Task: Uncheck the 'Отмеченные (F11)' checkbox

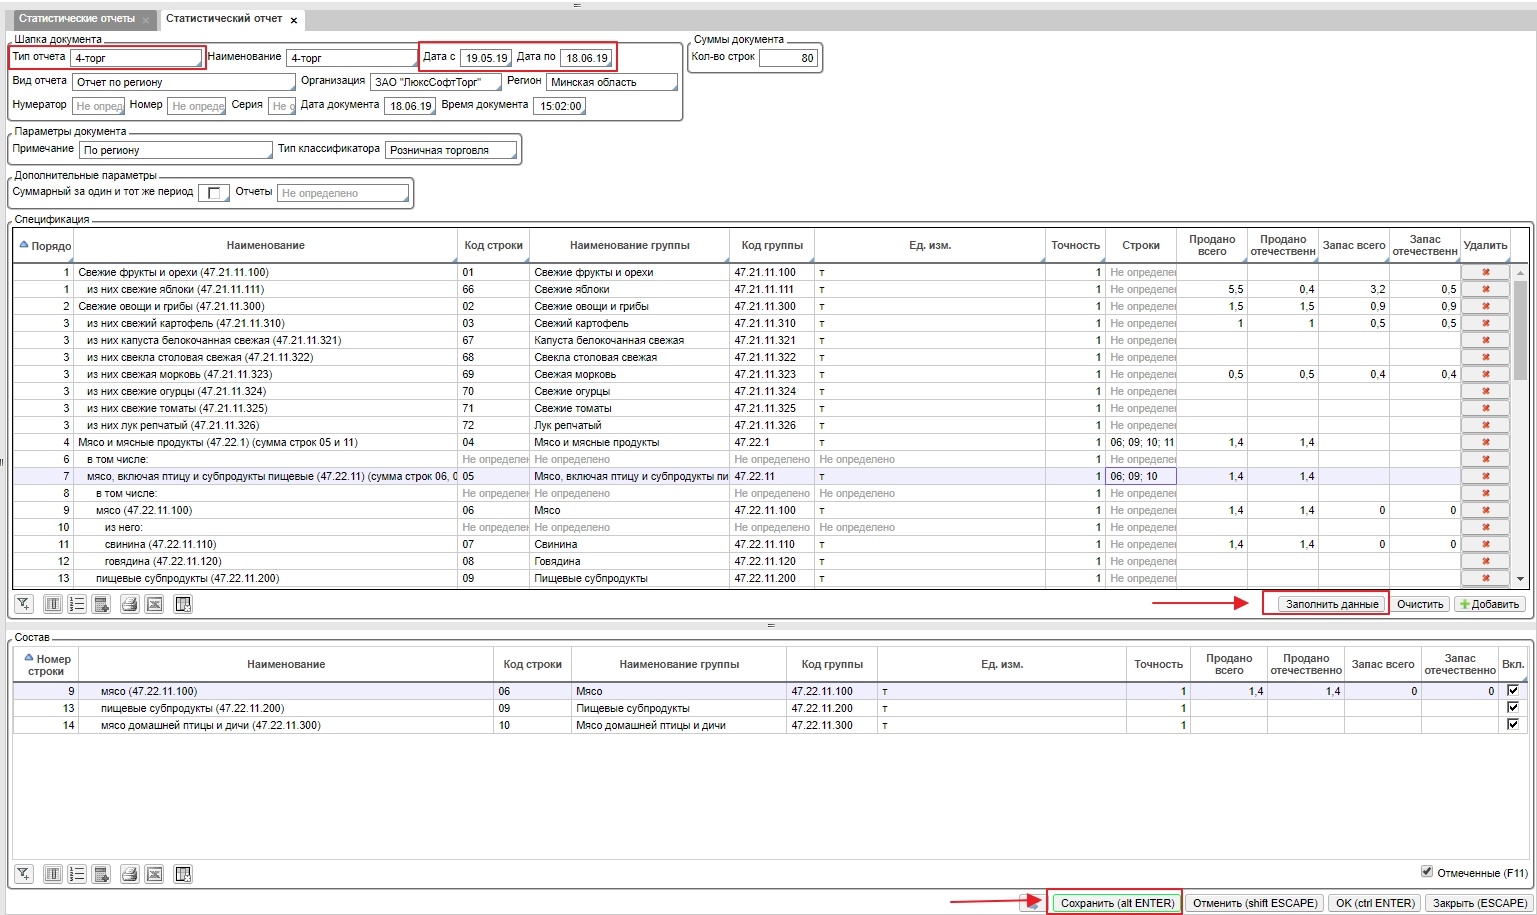Action: coord(1427,872)
